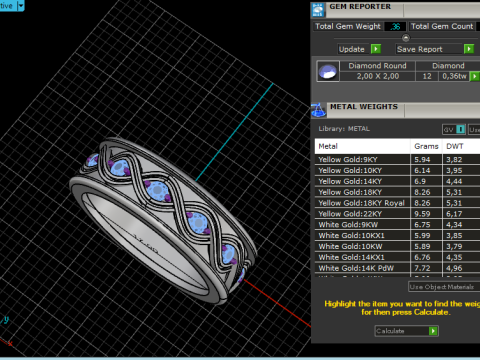480x360 pixels.
Task: Click the Gem Reporter panel icon
Action: tap(318, 10)
